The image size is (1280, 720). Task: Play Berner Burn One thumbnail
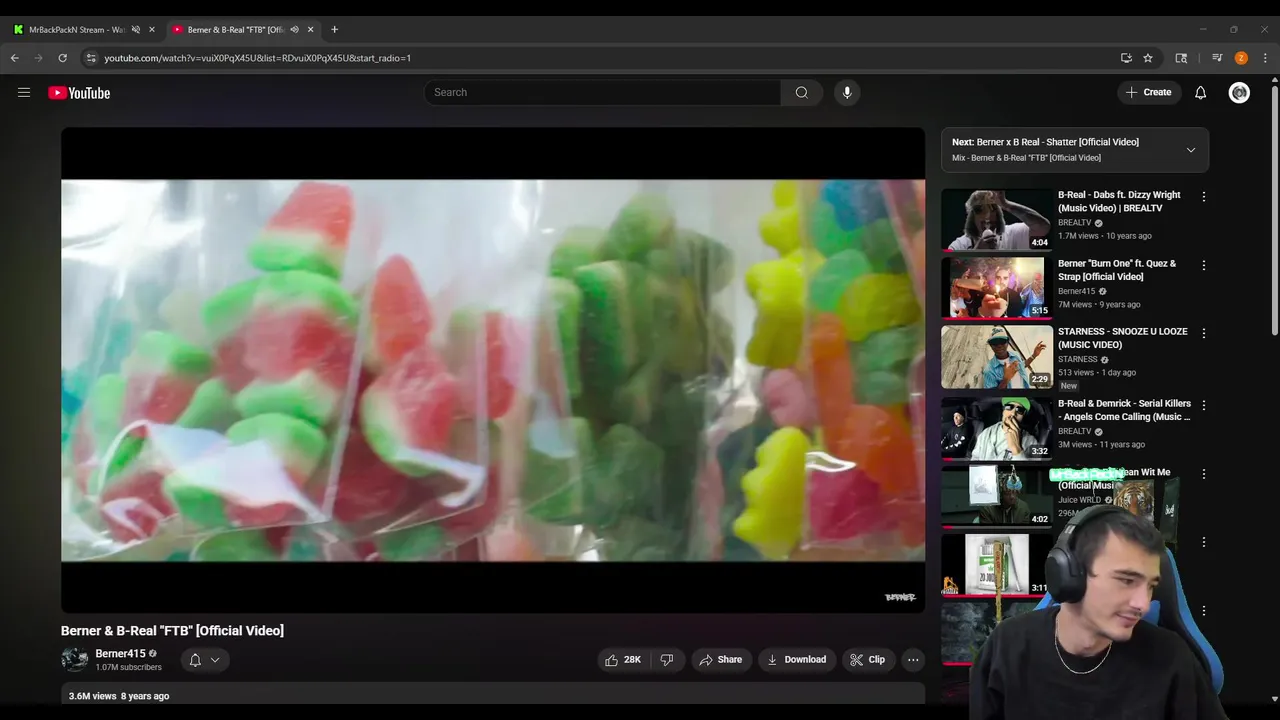997,288
